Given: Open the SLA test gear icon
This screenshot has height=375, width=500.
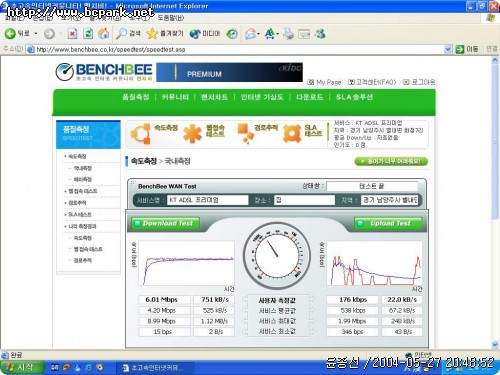Looking at the screenshot, I should click(x=292, y=133).
